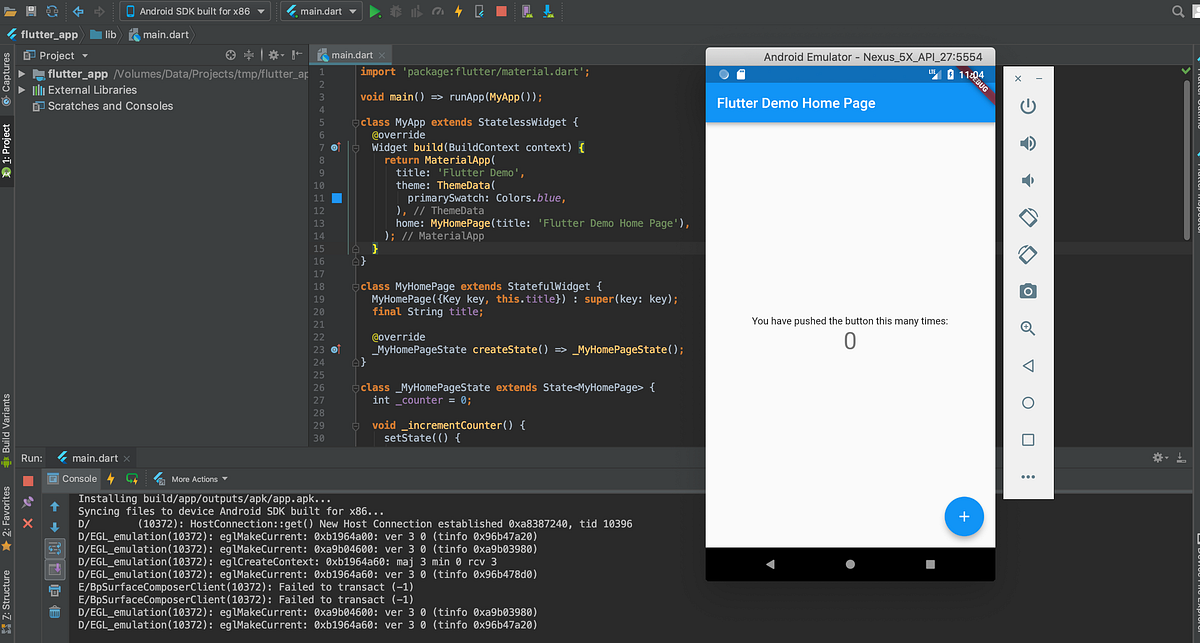
Task: Rotate the emulator left with rotate icon
Action: click(1028, 217)
